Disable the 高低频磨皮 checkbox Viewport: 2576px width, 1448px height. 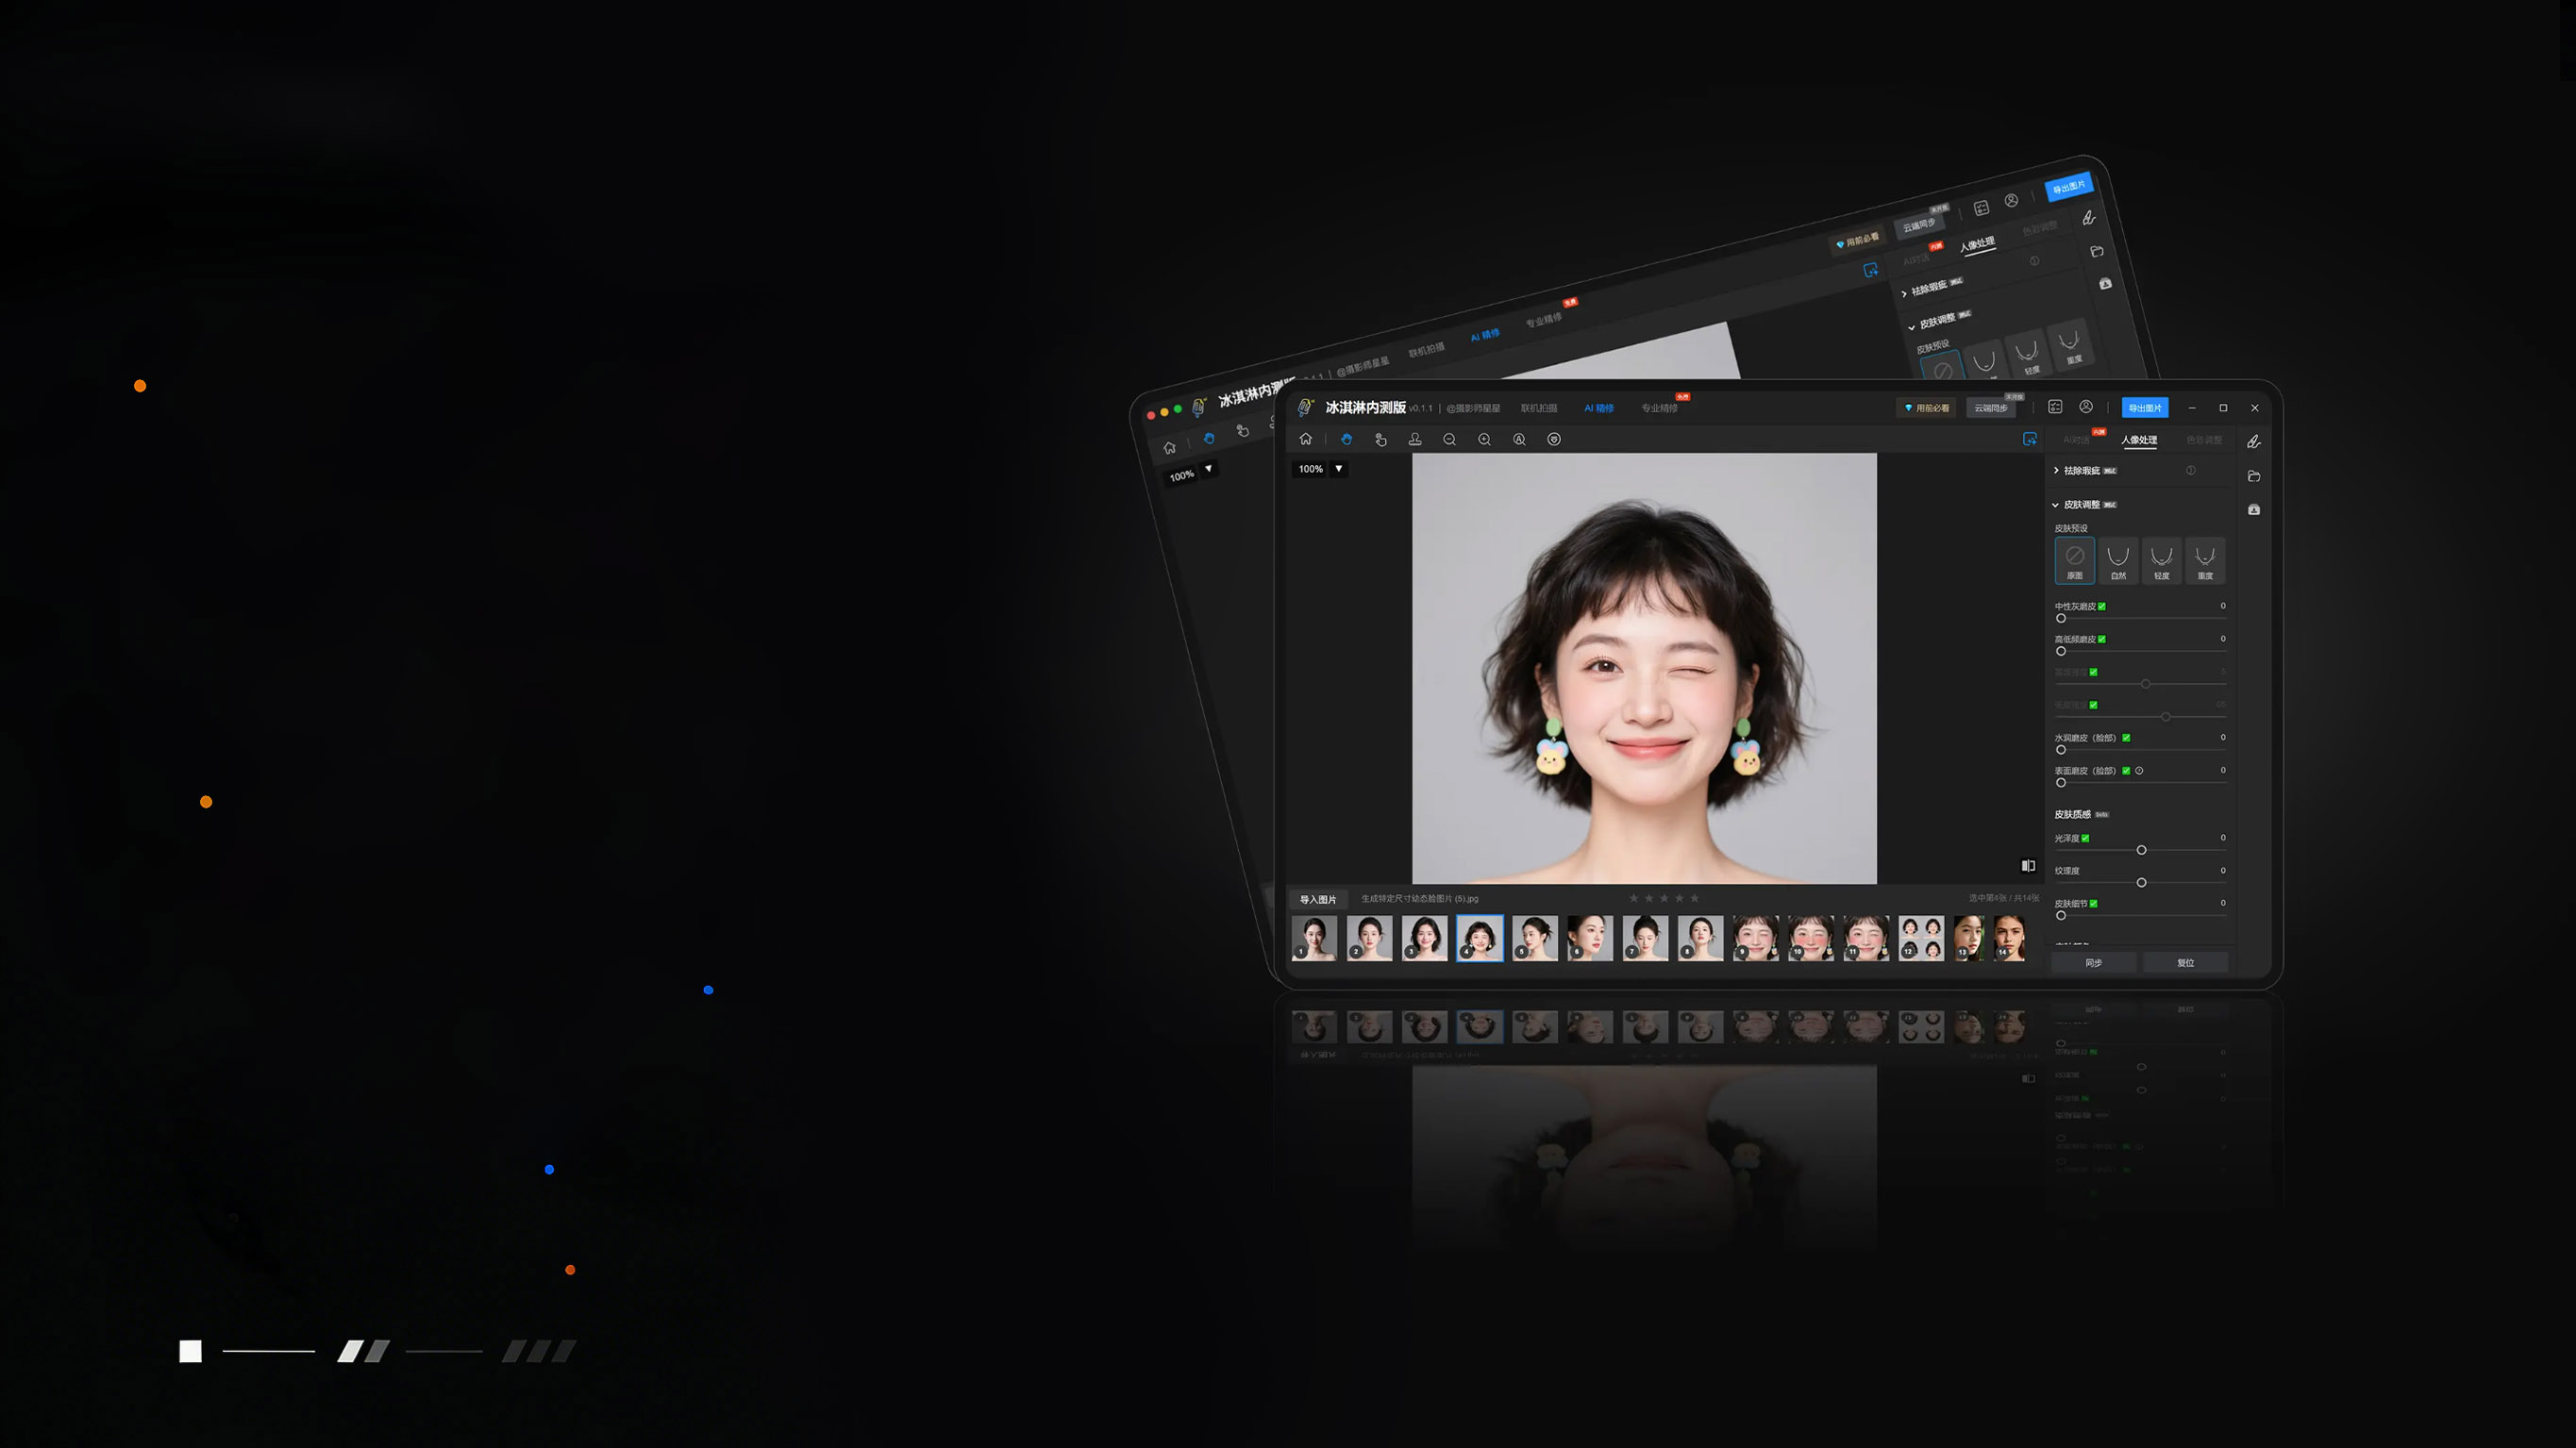tap(2104, 639)
